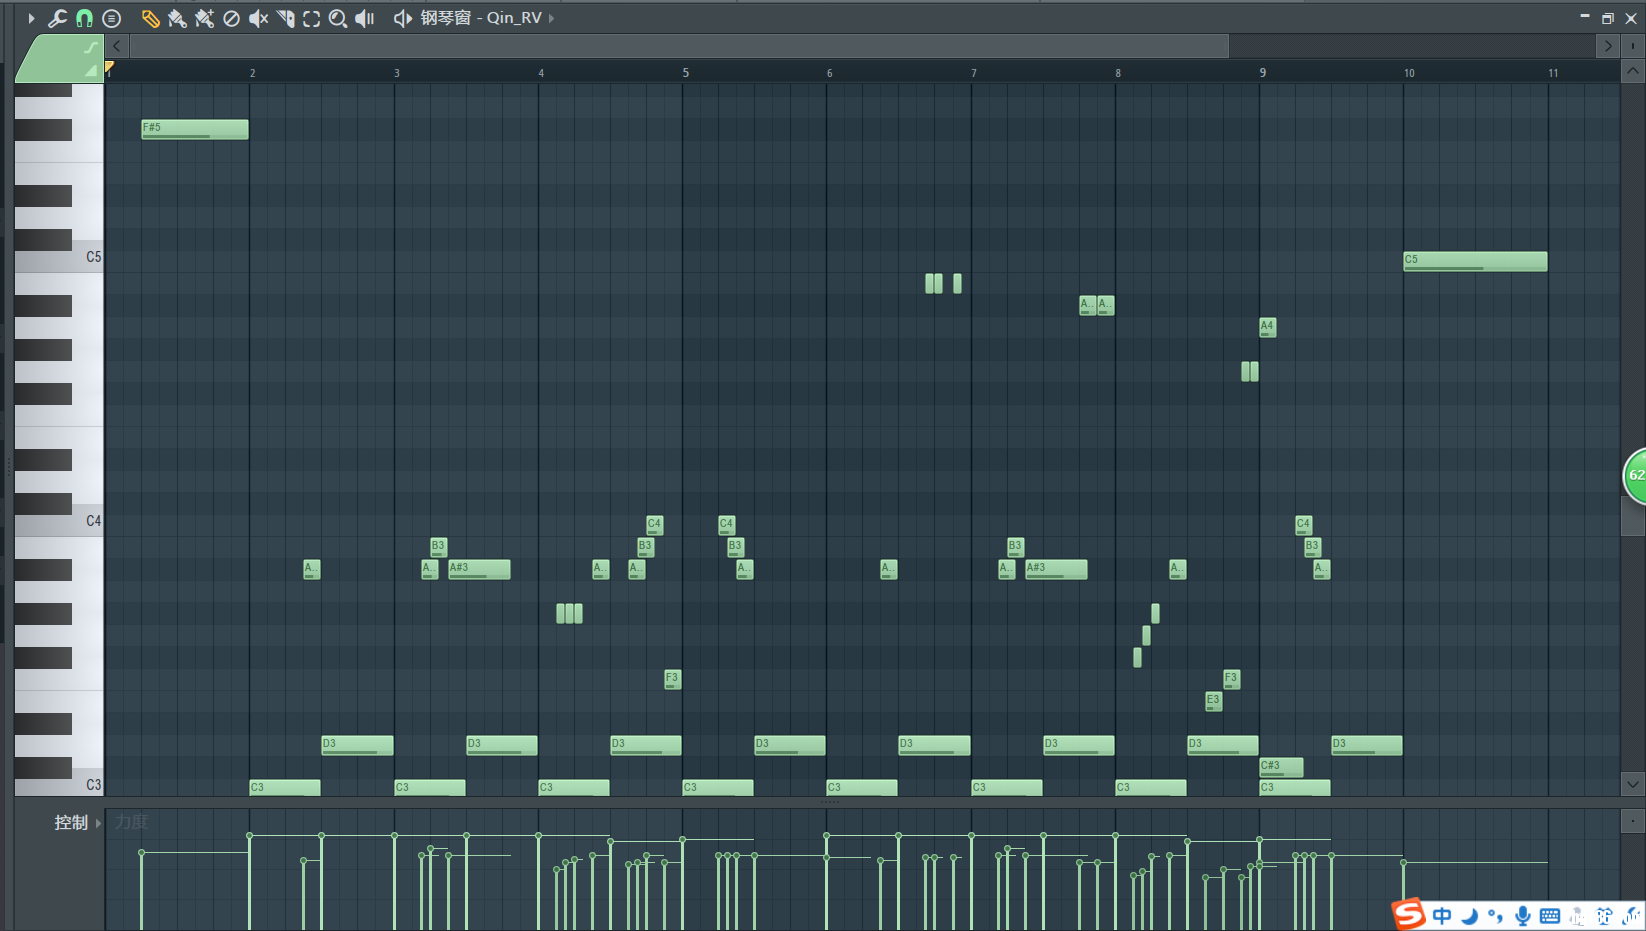
Task: Open the Sogou soft keyboard icon
Action: click(x=1550, y=915)
